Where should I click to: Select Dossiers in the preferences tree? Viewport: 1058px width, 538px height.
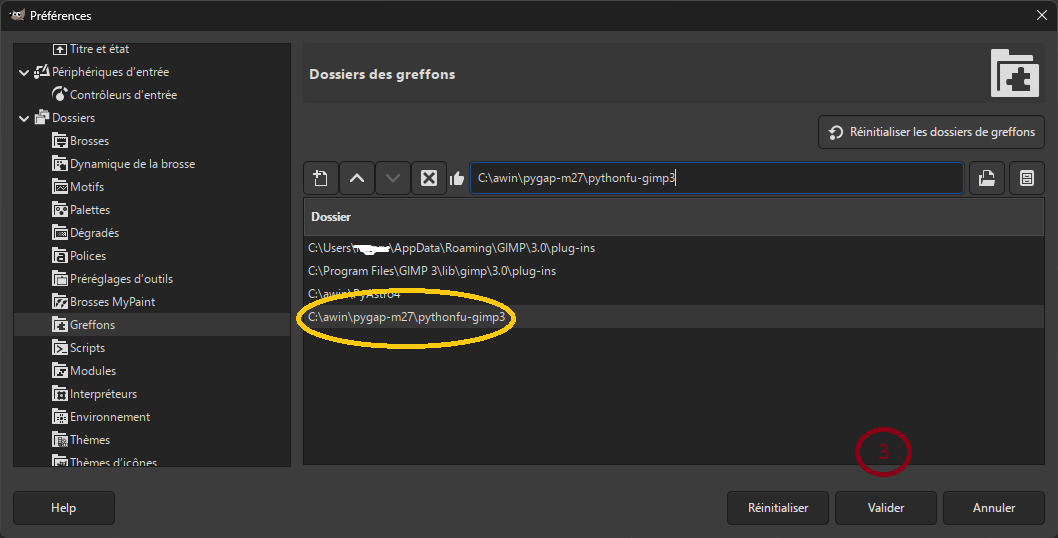(x=74, y=117)
